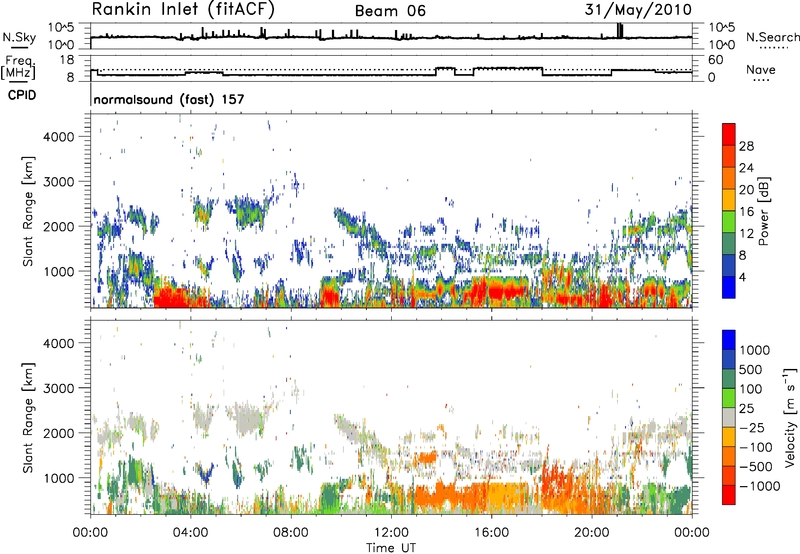Click the 'Nave' legend label

(761, 70)
